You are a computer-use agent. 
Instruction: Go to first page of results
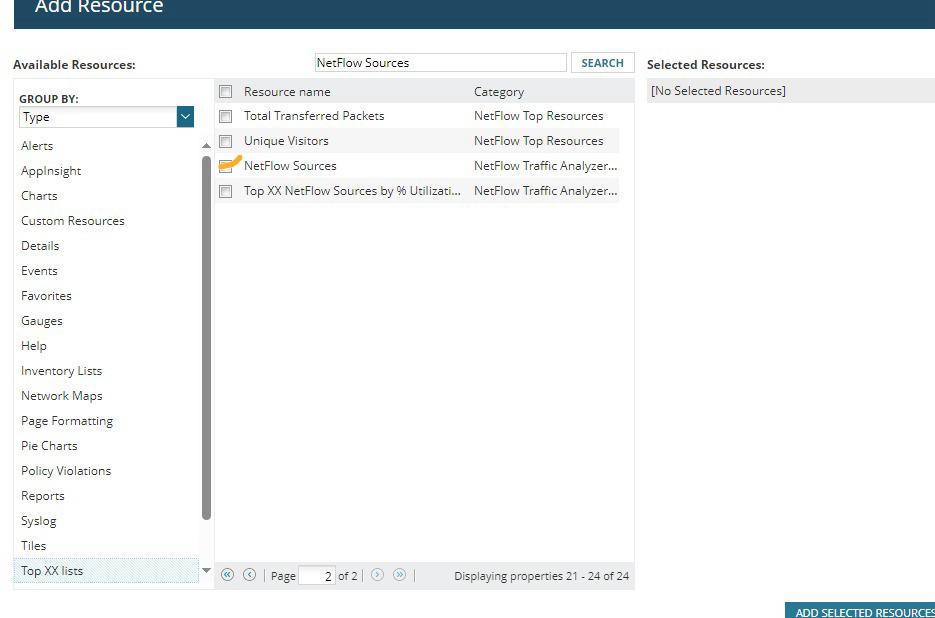point(227,575)
